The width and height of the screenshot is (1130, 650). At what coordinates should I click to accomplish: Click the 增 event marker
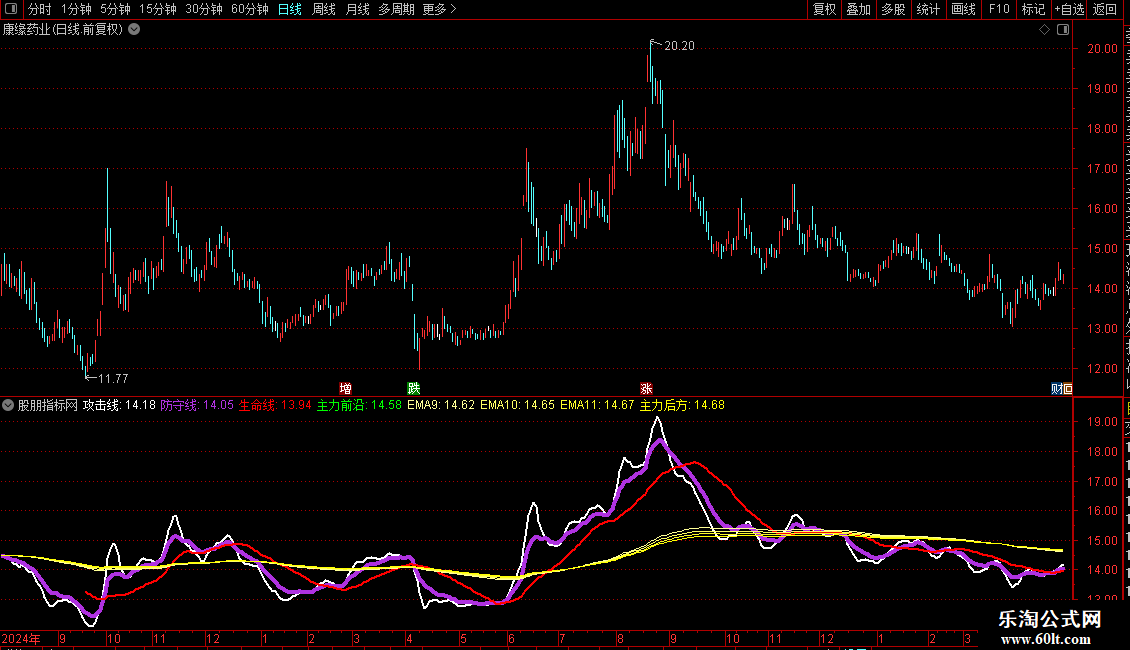coord(345,388)
